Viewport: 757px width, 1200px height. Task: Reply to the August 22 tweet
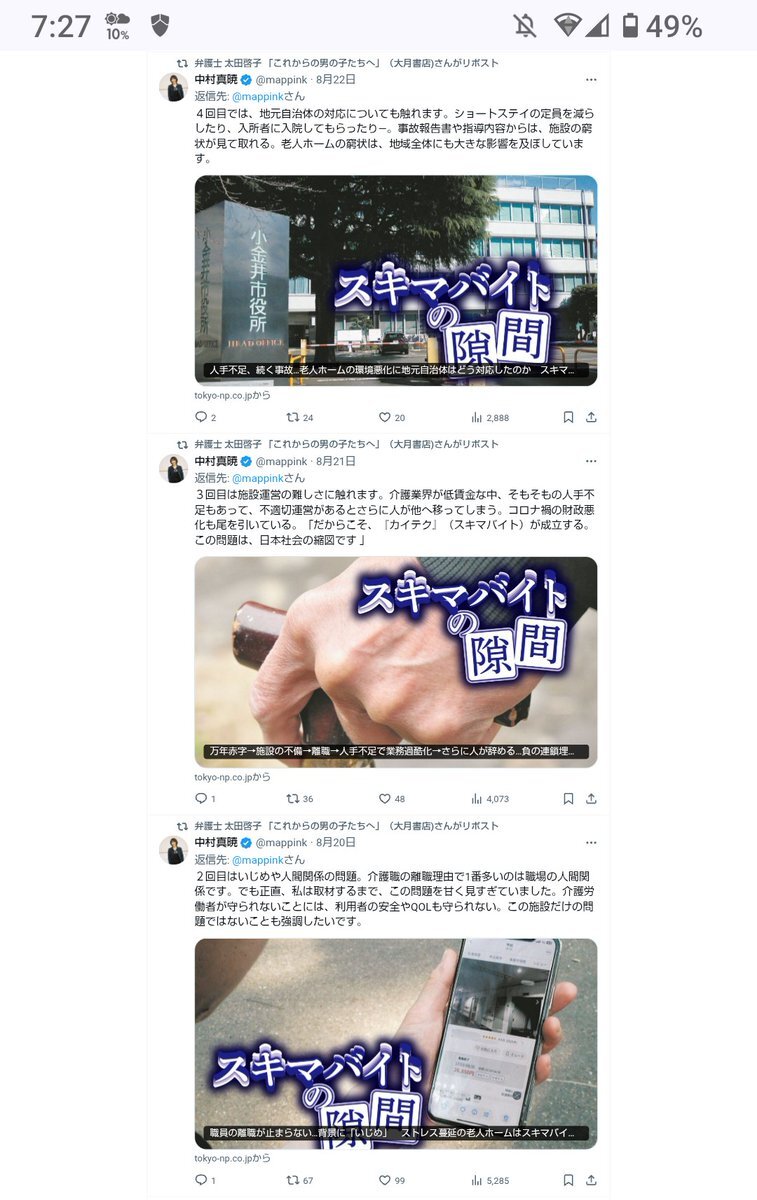[x=200, y=417]
